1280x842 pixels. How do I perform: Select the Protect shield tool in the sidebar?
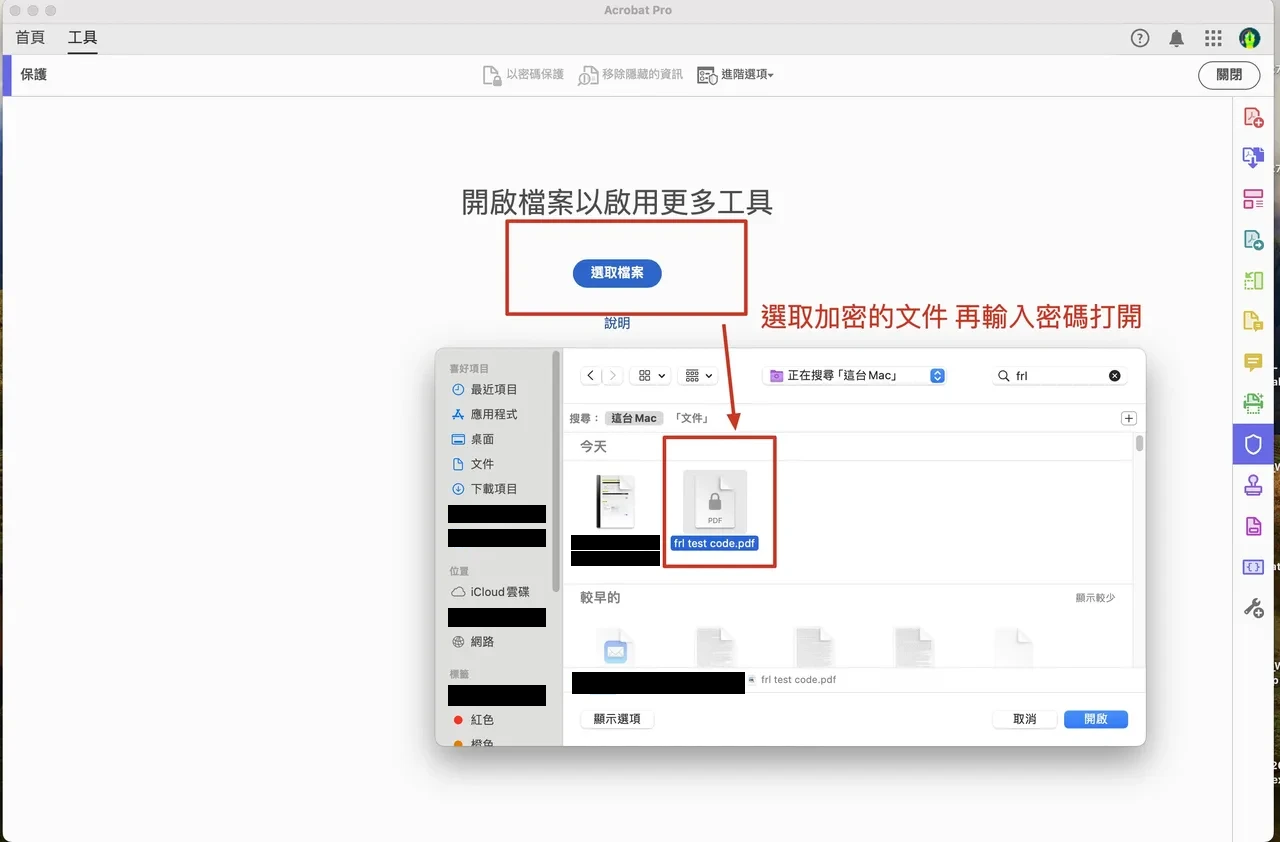[1253, 444]
